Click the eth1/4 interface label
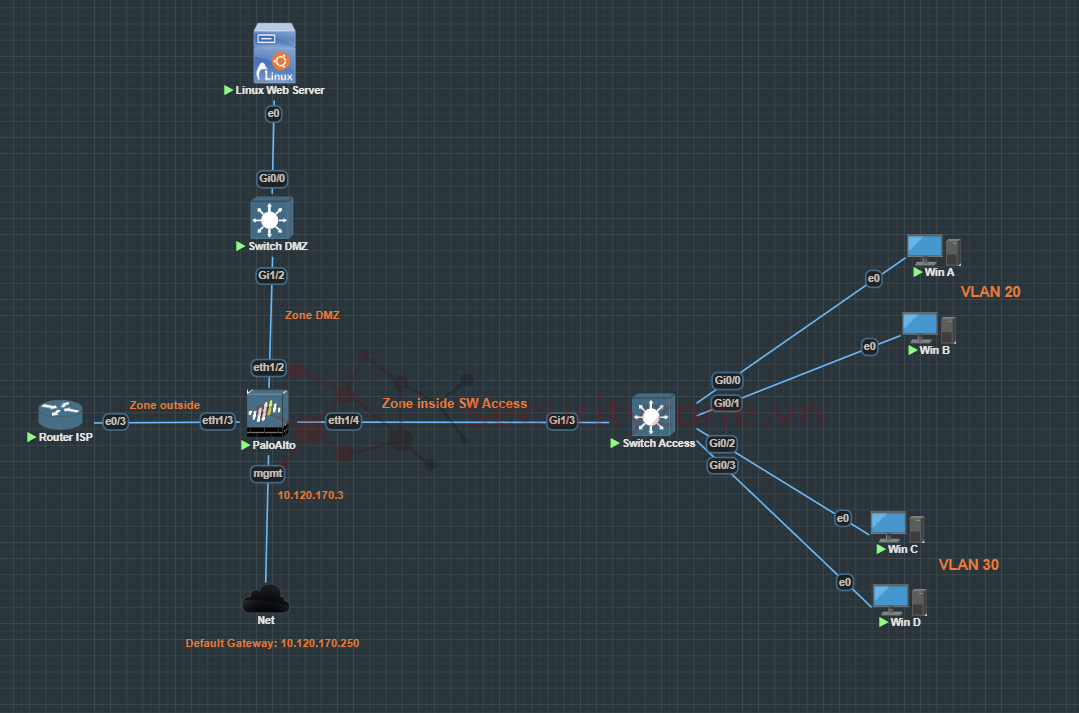Image resolution: width=1079 pixels, height=713 pixels. pos(344,421)
